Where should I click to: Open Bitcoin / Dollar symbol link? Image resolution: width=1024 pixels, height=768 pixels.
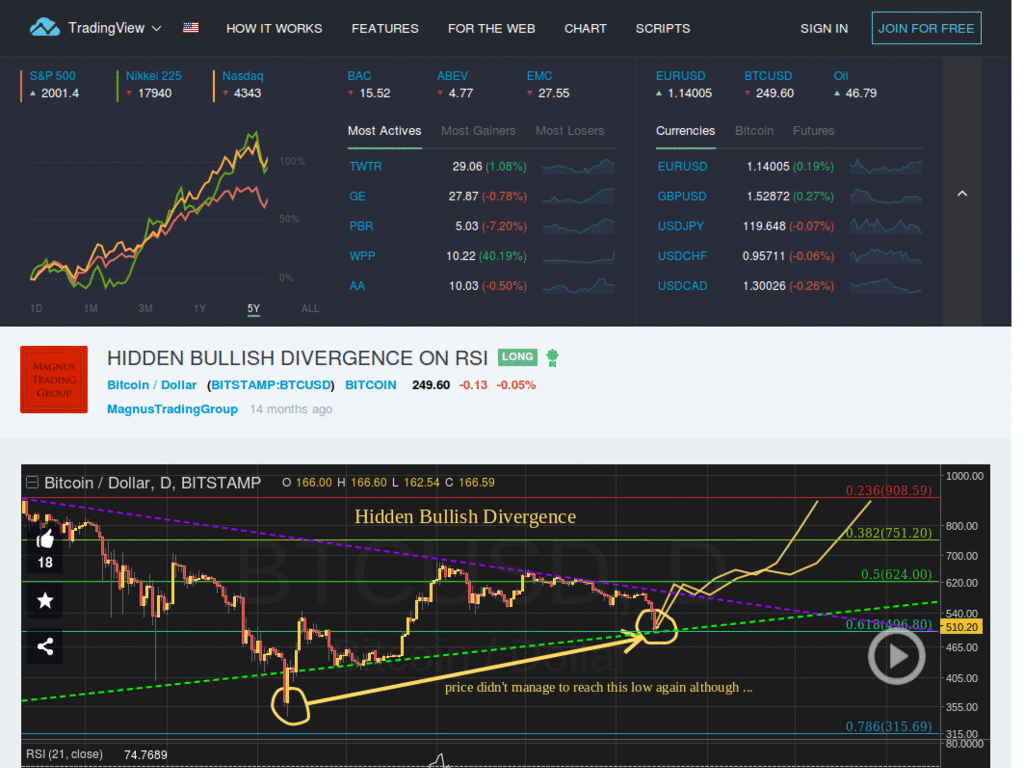pyautogui.click(x=152, y=385)
